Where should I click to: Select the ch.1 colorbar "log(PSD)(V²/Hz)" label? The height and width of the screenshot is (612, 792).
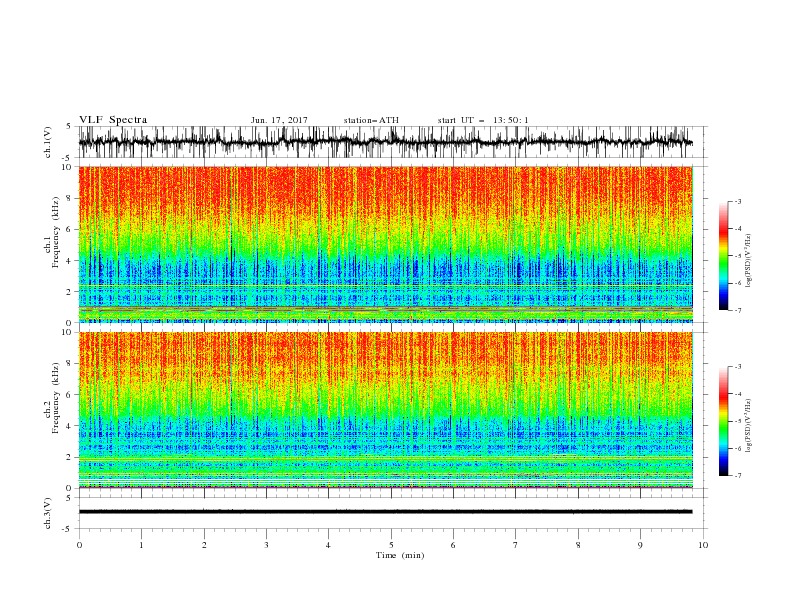pyautogui.click(x=748, y=261)
